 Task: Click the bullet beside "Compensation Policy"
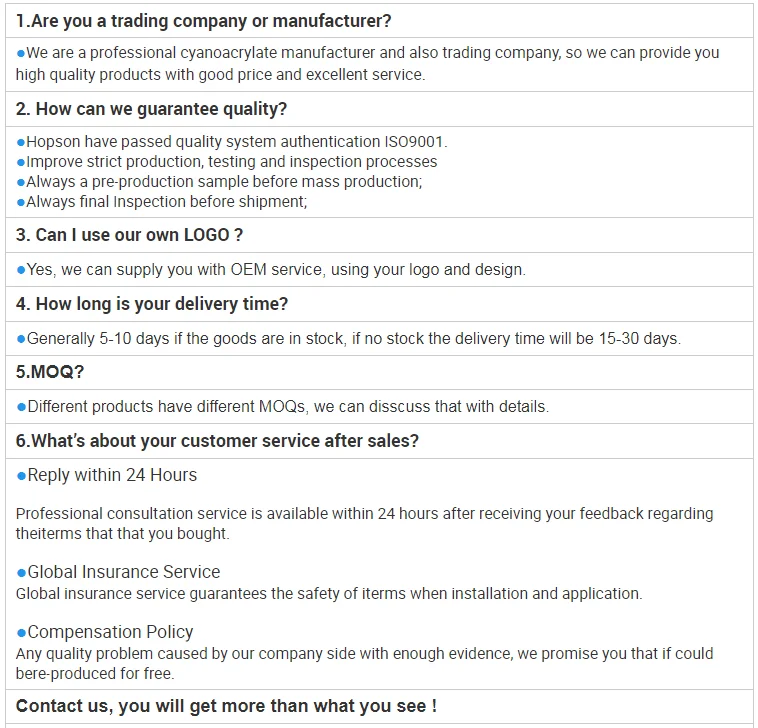(x=21, y=633)
